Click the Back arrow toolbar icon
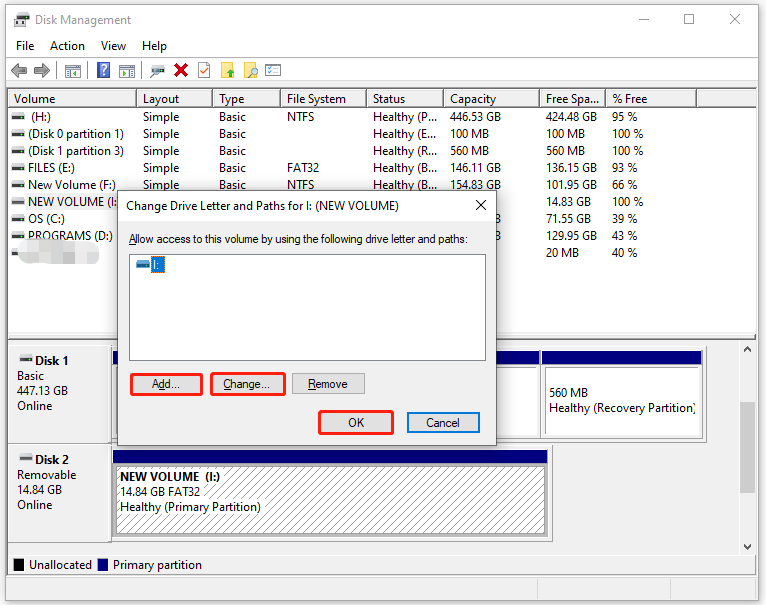Viewport: 766px width, 605px height. [x=19, y=70]
